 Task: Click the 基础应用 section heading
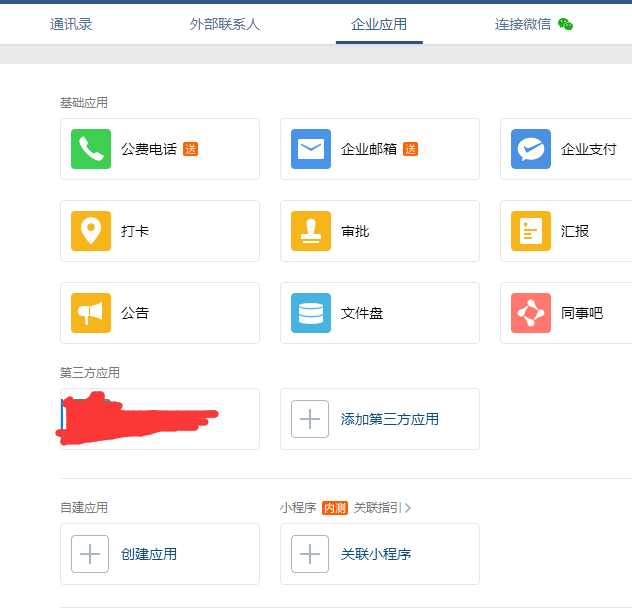(x=84, y=103)
